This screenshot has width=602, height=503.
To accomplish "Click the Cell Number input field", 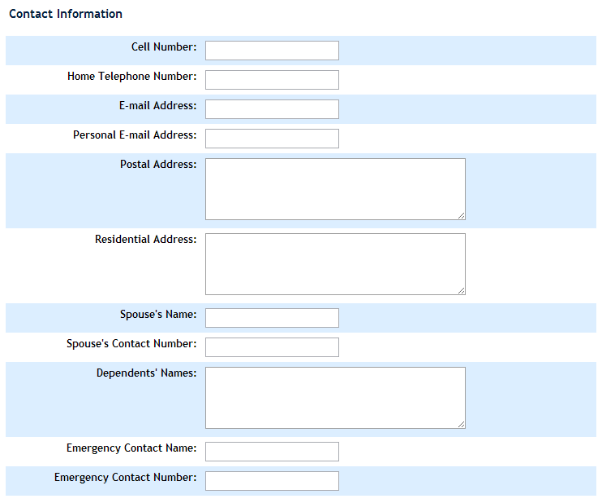I will 272,50.
